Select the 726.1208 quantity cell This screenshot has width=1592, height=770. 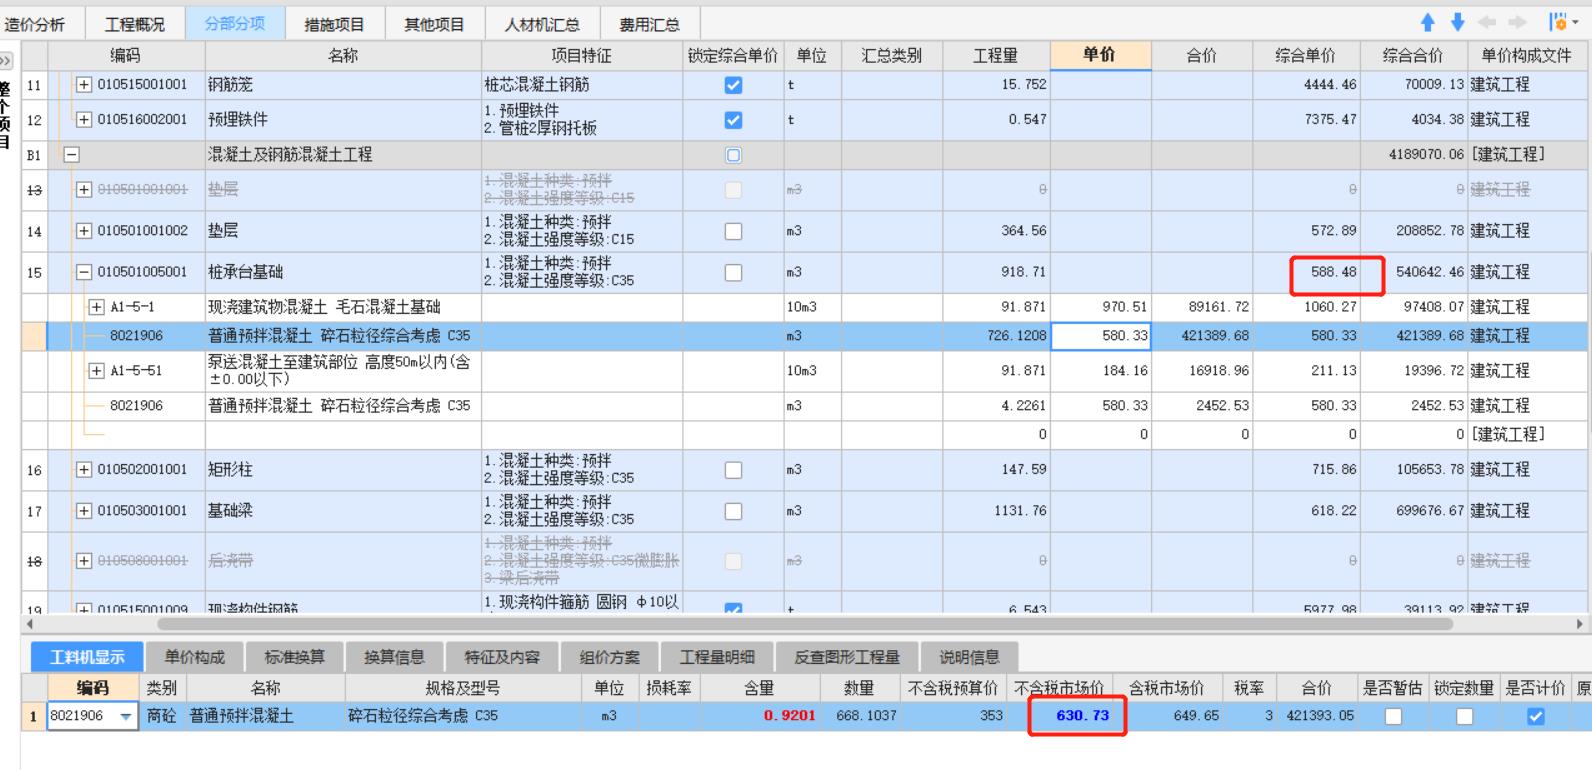[x=996, y=336]
